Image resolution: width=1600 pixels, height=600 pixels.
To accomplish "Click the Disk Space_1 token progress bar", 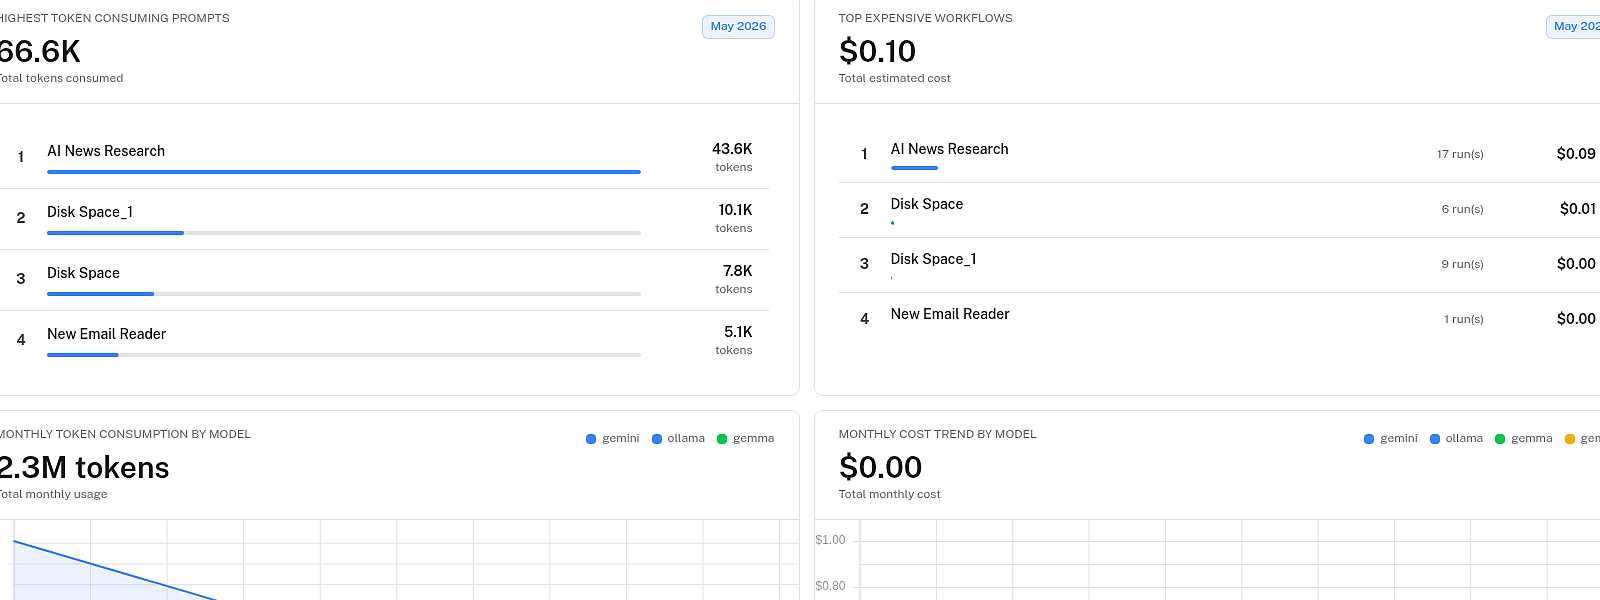I will click(344, 233).
